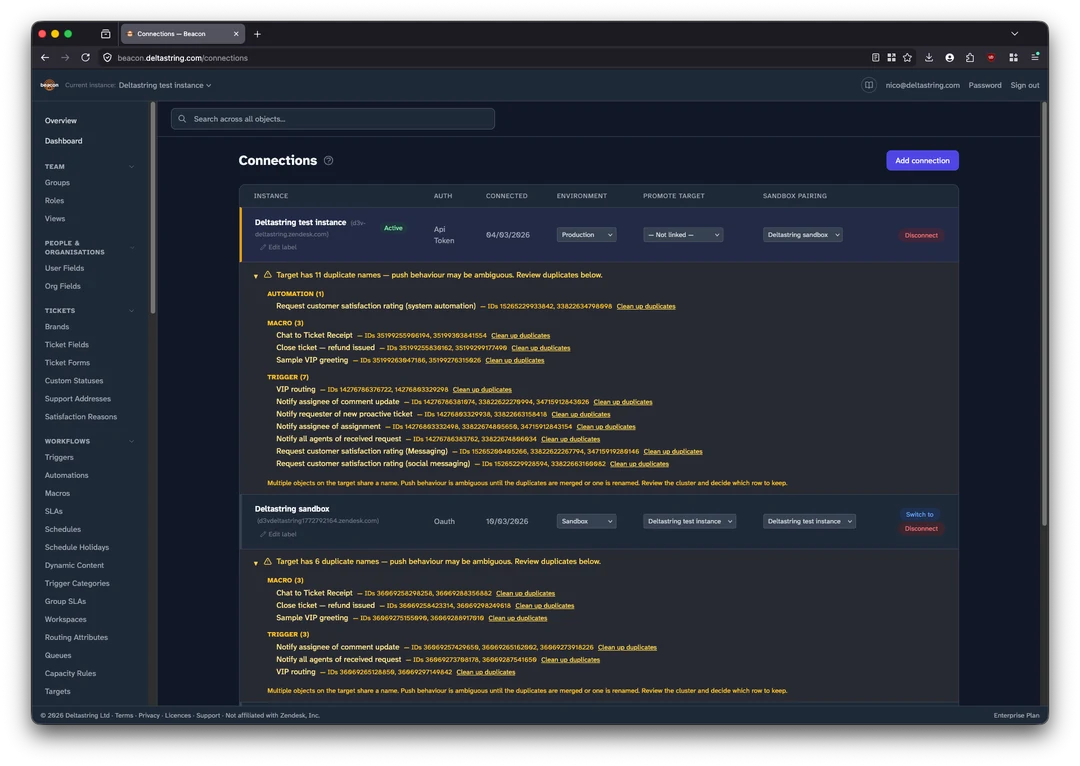The image size is (1080, 766).
Task: Open the Current instance dropdown
Action: [165, 85]
